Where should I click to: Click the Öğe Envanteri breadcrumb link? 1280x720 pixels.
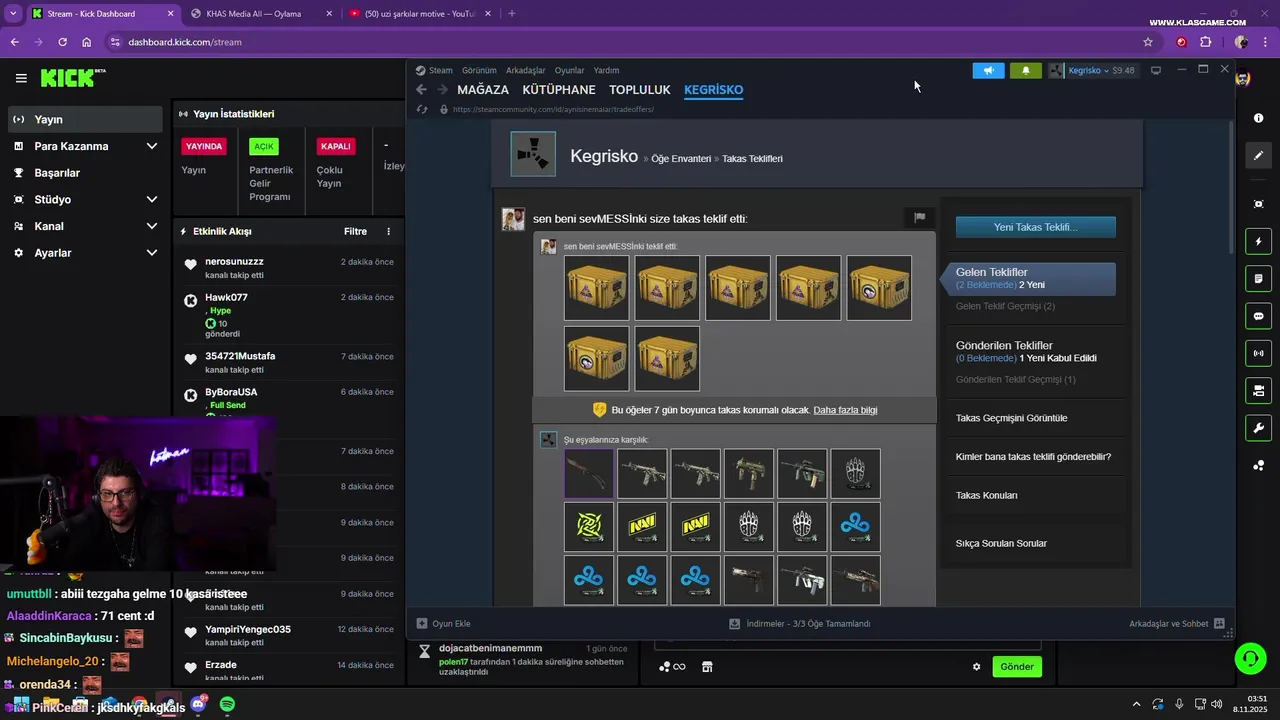pos(681,159)
